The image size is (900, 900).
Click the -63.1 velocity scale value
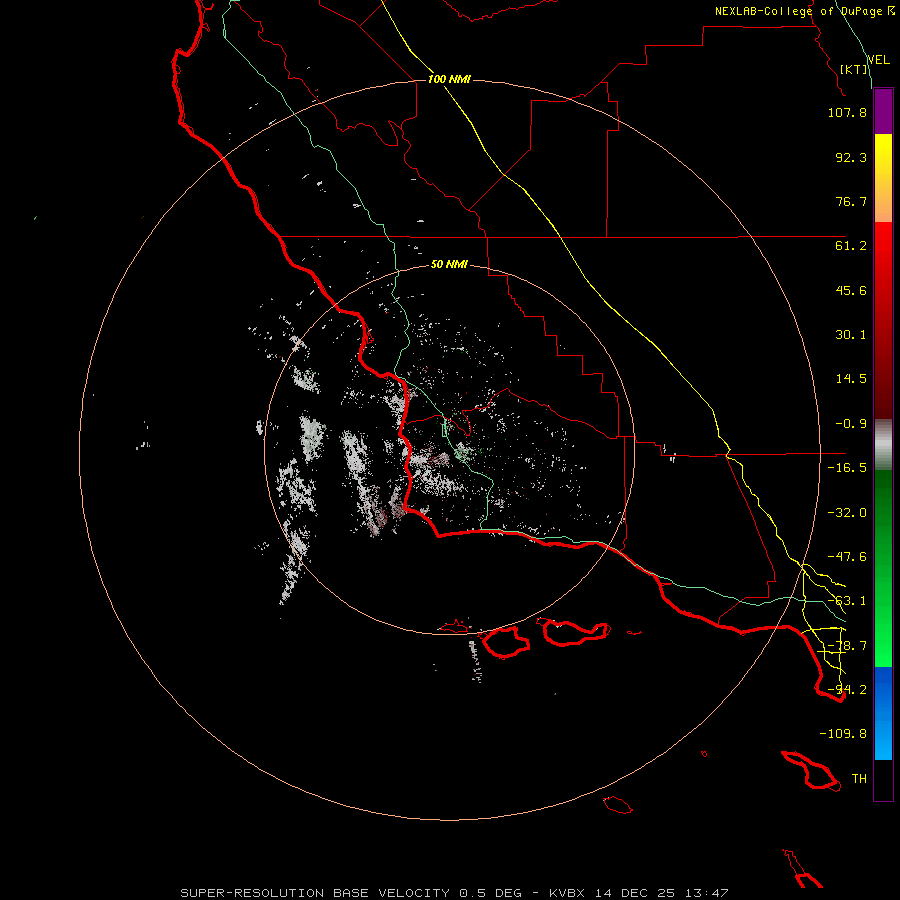847,601
